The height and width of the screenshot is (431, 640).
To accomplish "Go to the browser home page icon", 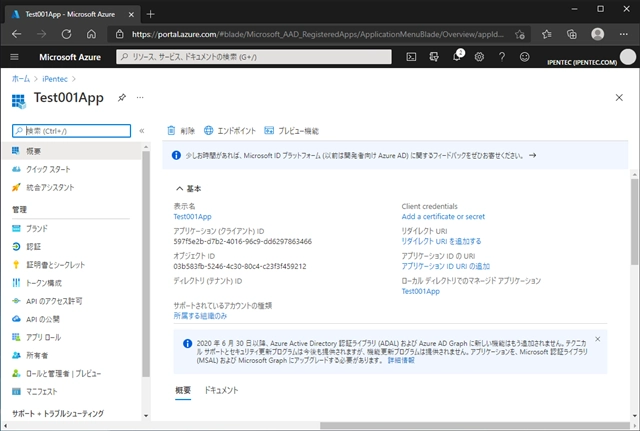I will coord(91,34).
